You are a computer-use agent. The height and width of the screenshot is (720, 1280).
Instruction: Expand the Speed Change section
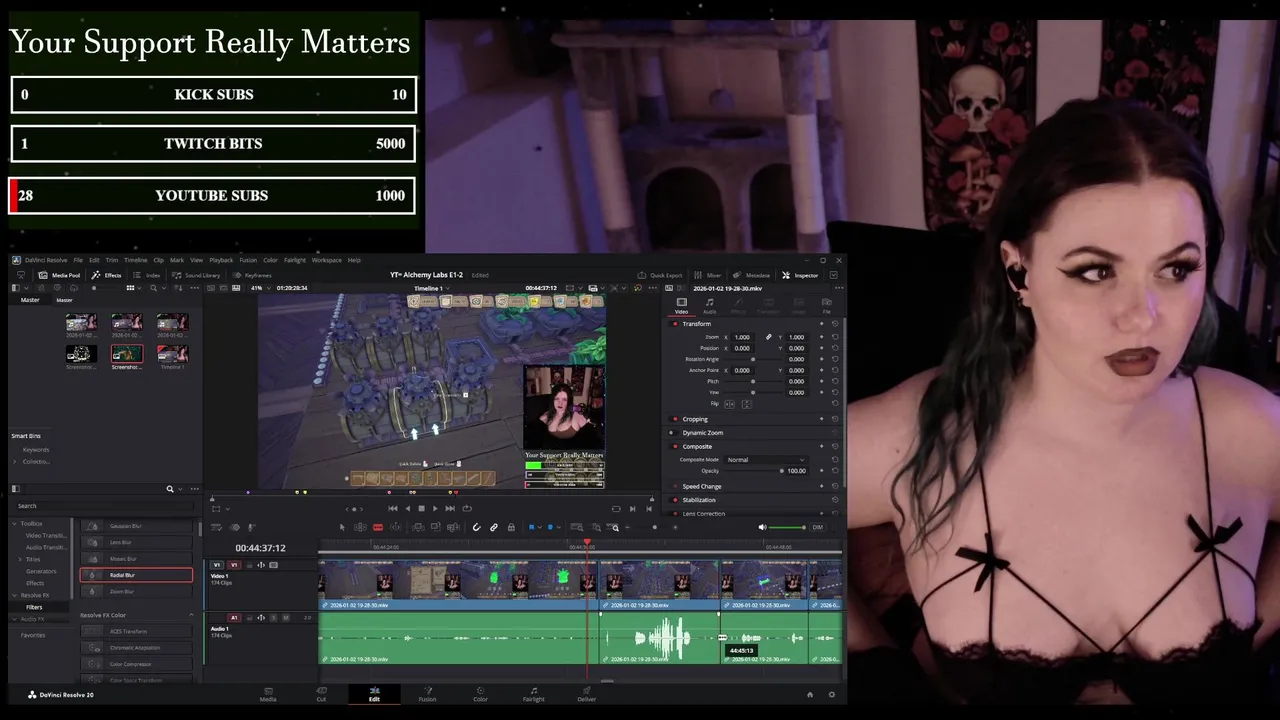tap(702, 486)
